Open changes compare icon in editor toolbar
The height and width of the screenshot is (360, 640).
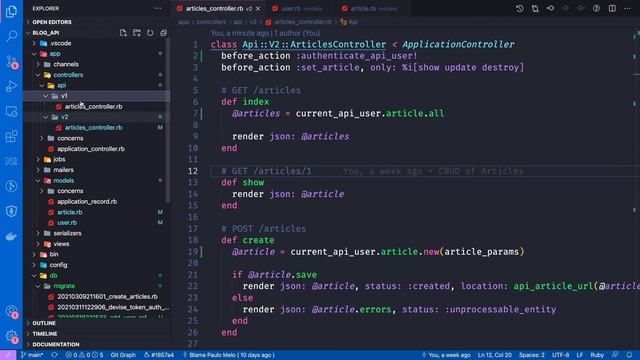(535, 8)
